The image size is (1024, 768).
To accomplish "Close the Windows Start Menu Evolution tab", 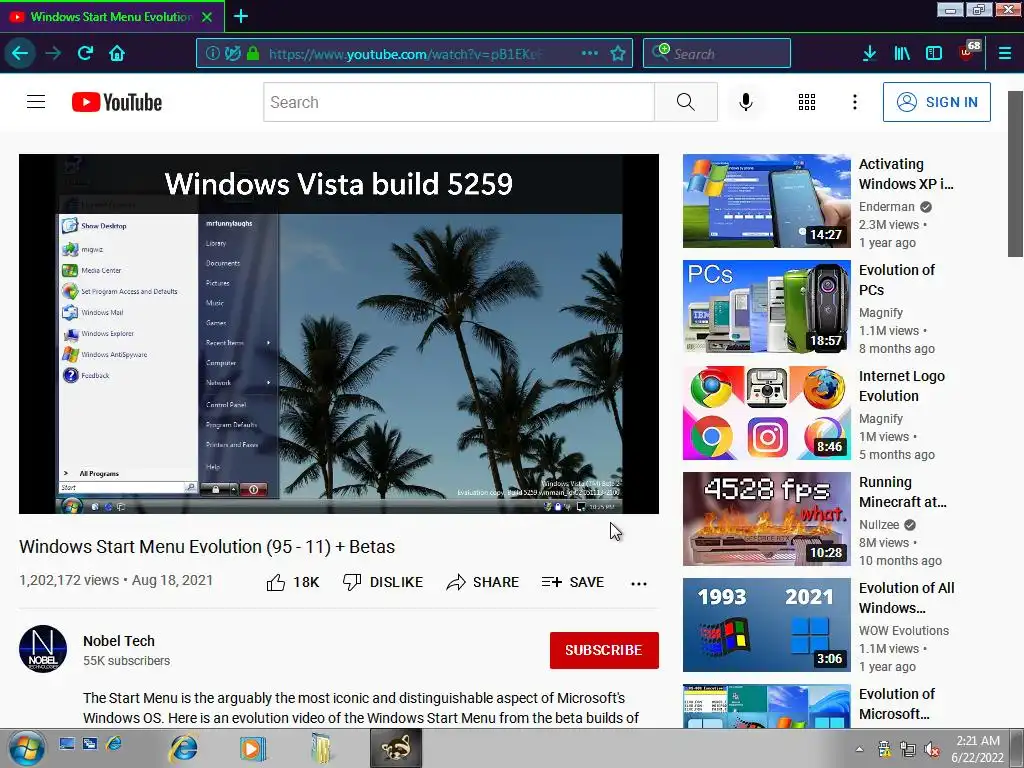I will (x=207, y=16).
